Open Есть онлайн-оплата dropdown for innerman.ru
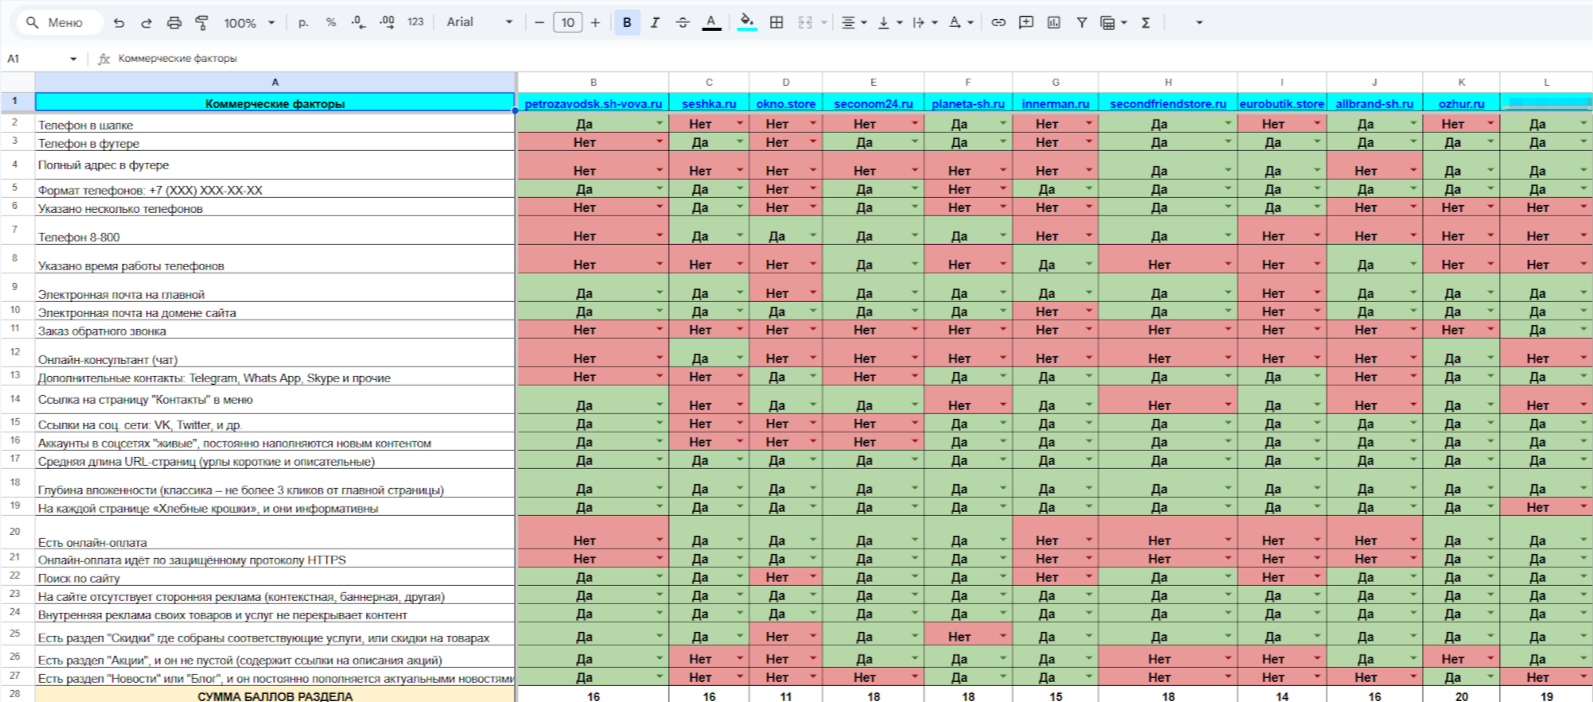The width and height of the screenshot is (1593, 702). coord(1089,540)
